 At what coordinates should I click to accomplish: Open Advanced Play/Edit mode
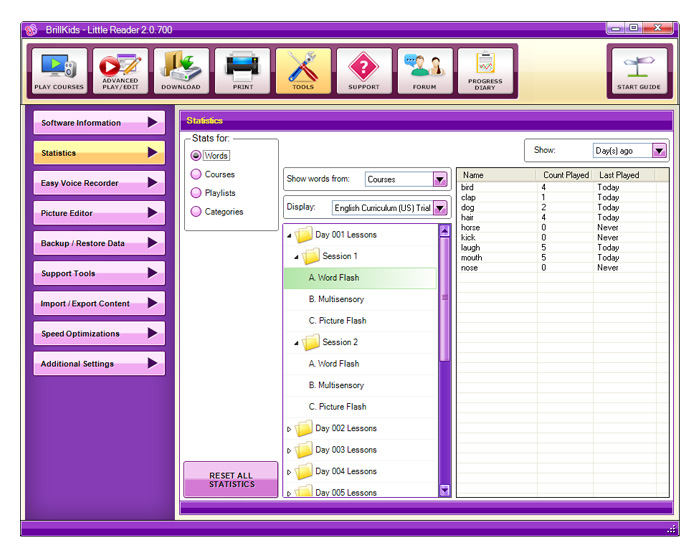(120, 71)
